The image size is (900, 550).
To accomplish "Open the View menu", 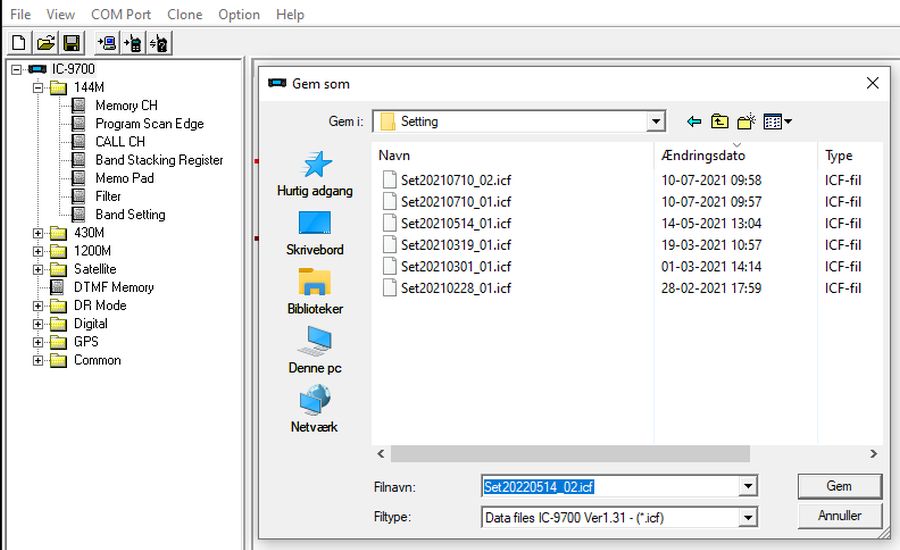I will [60, 14].
